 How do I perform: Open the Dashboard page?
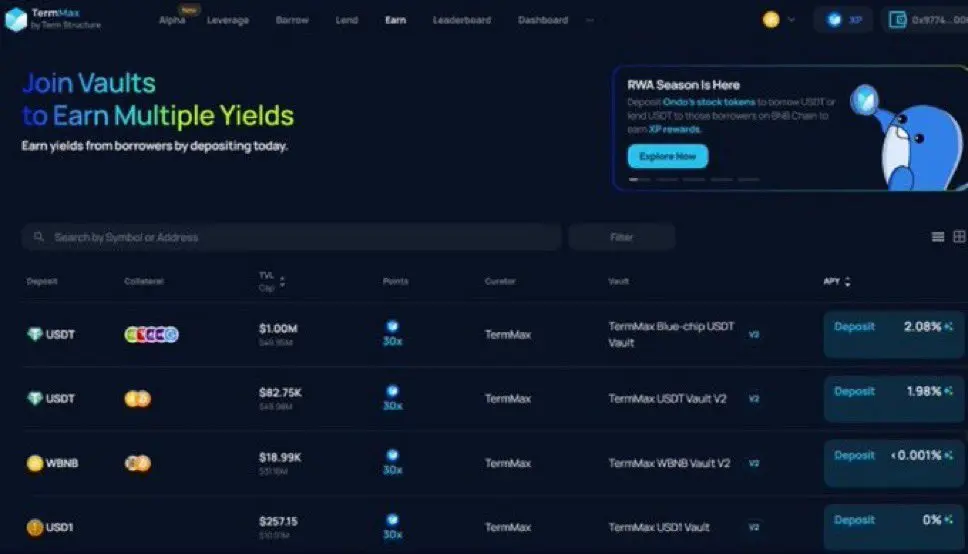tap(543, 20)
